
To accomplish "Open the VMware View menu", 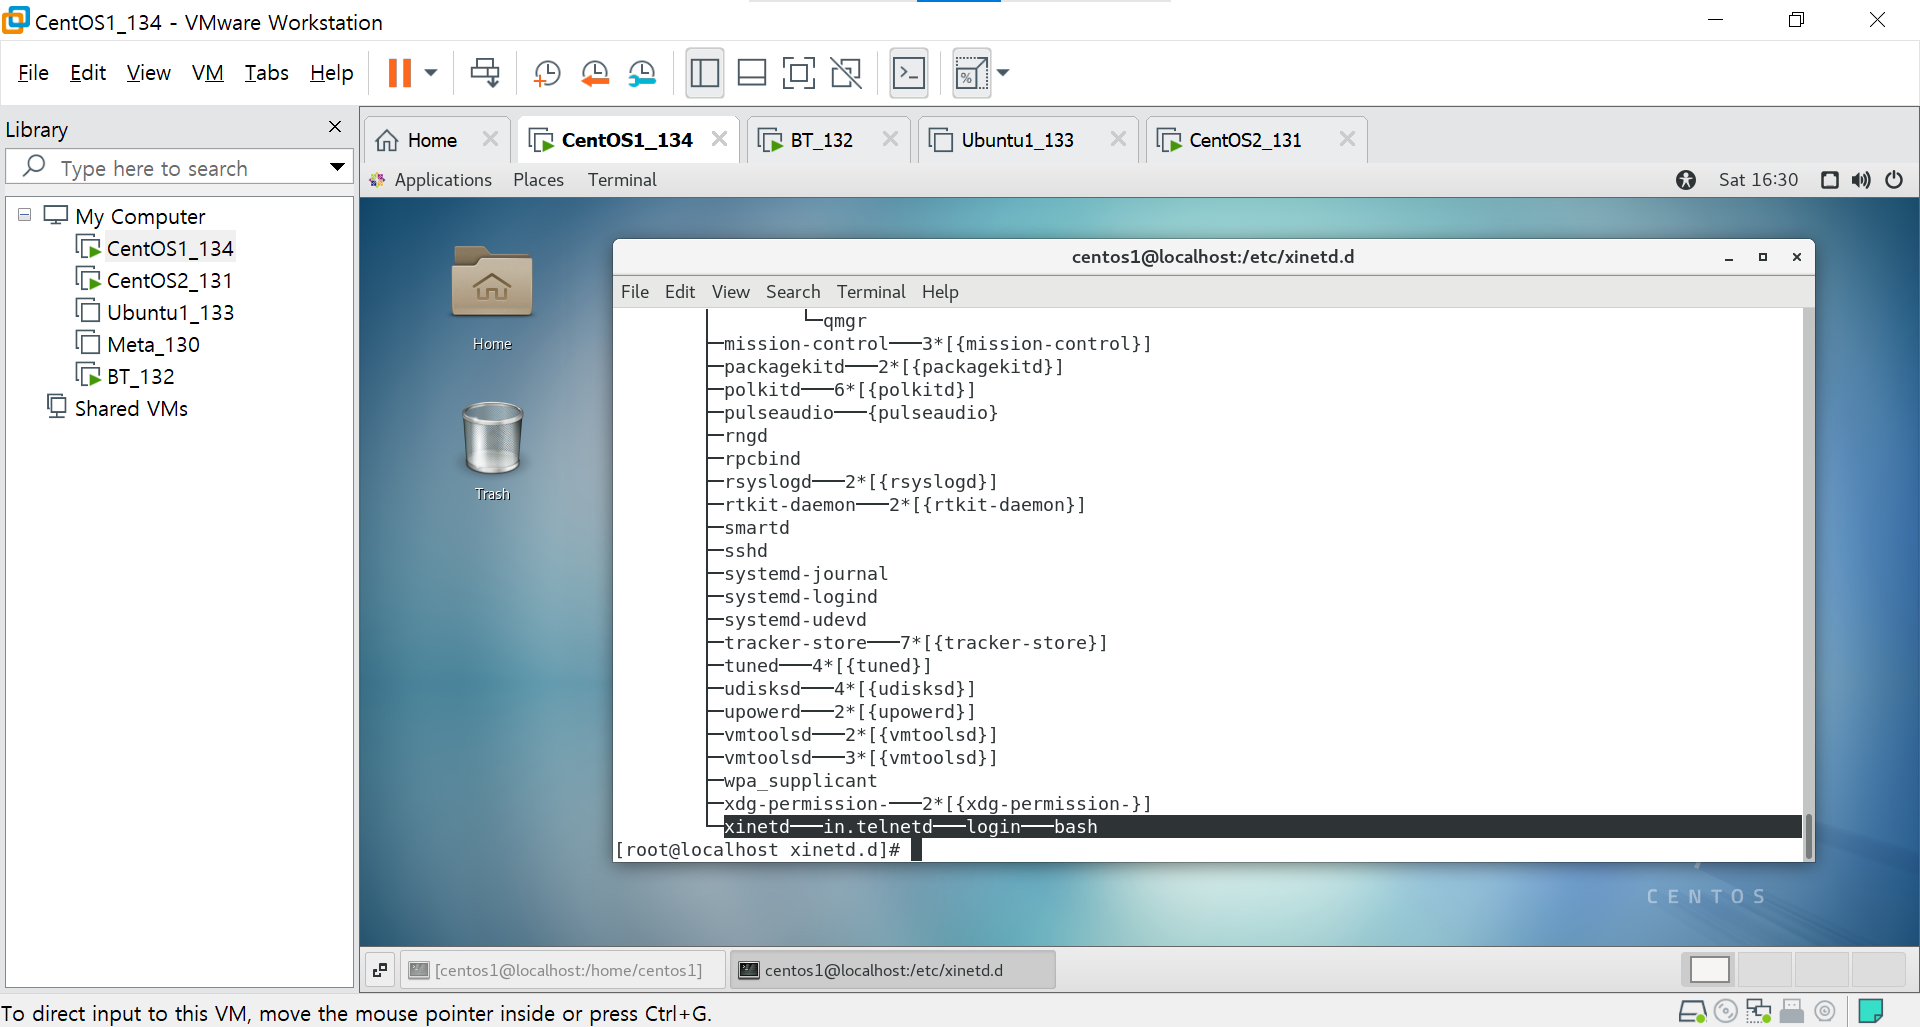I will click(x=149, y=73).
